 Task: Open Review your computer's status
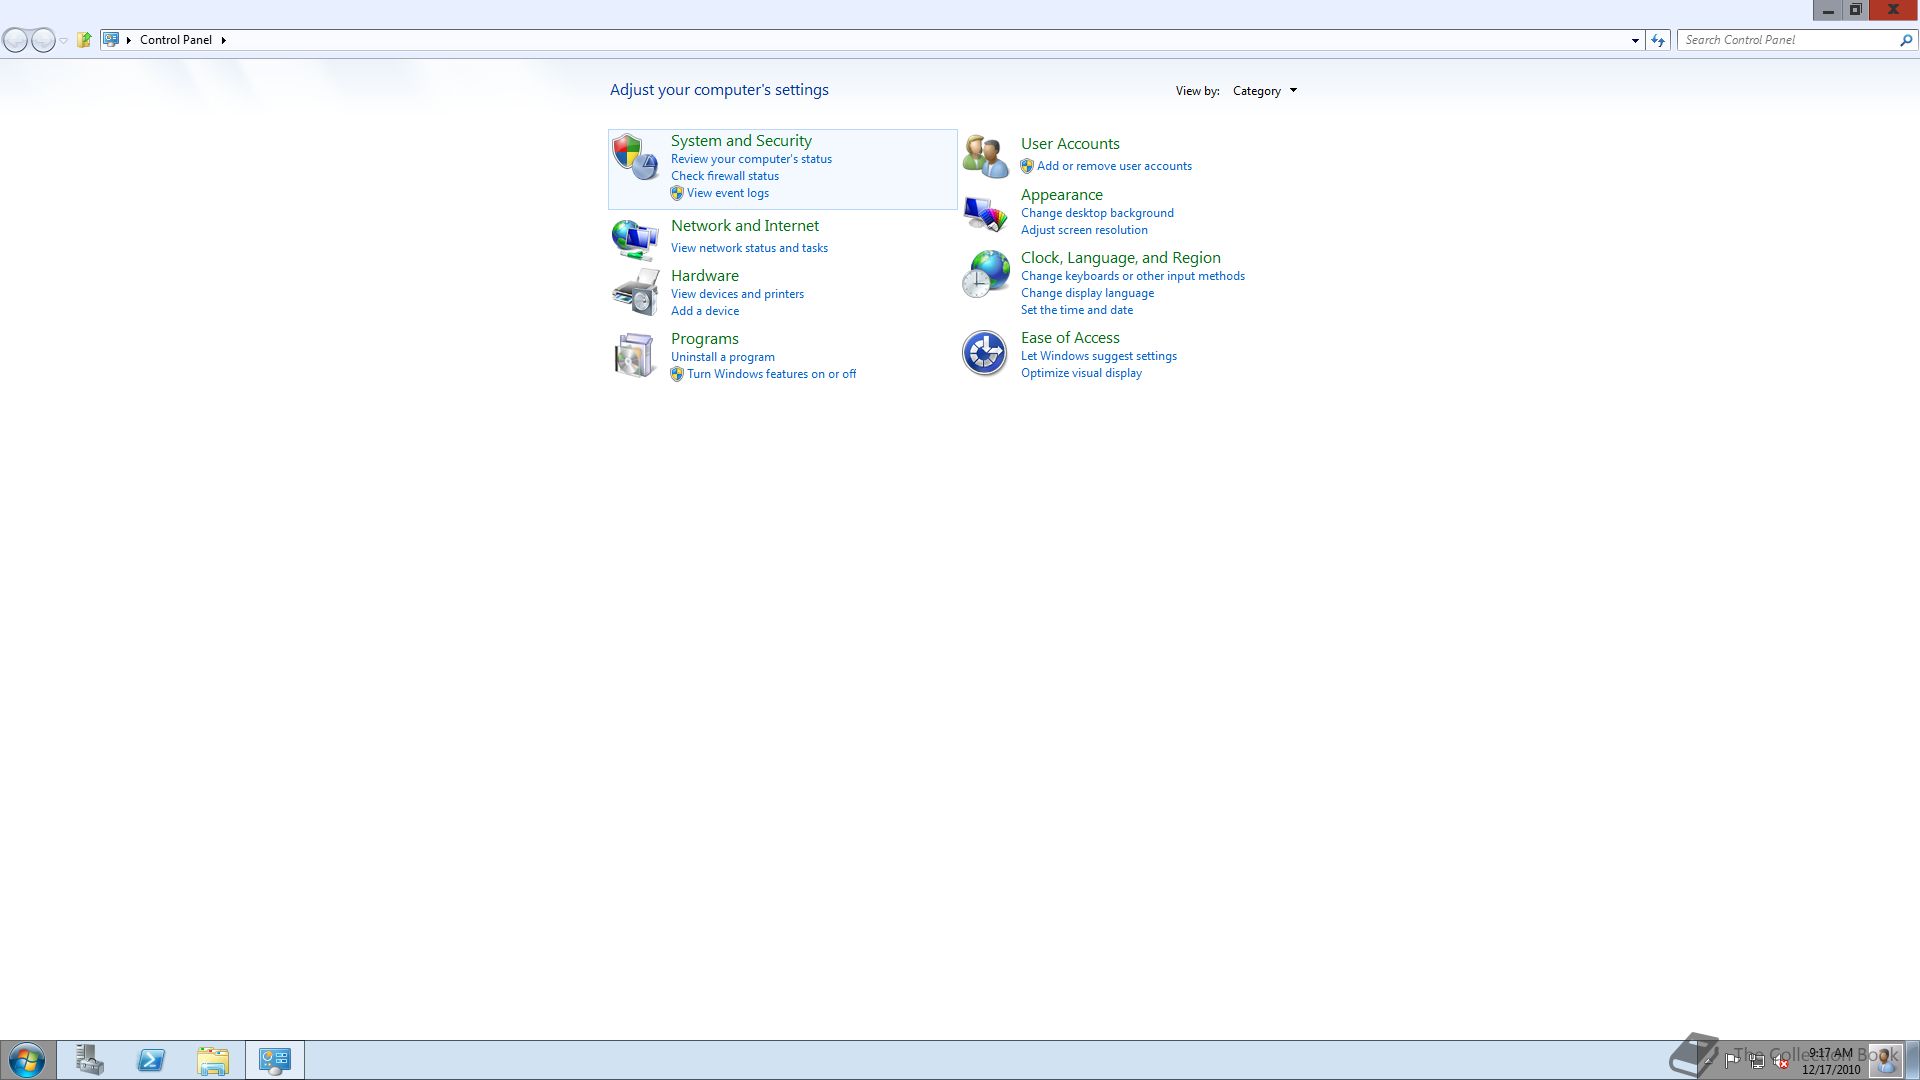751,159
